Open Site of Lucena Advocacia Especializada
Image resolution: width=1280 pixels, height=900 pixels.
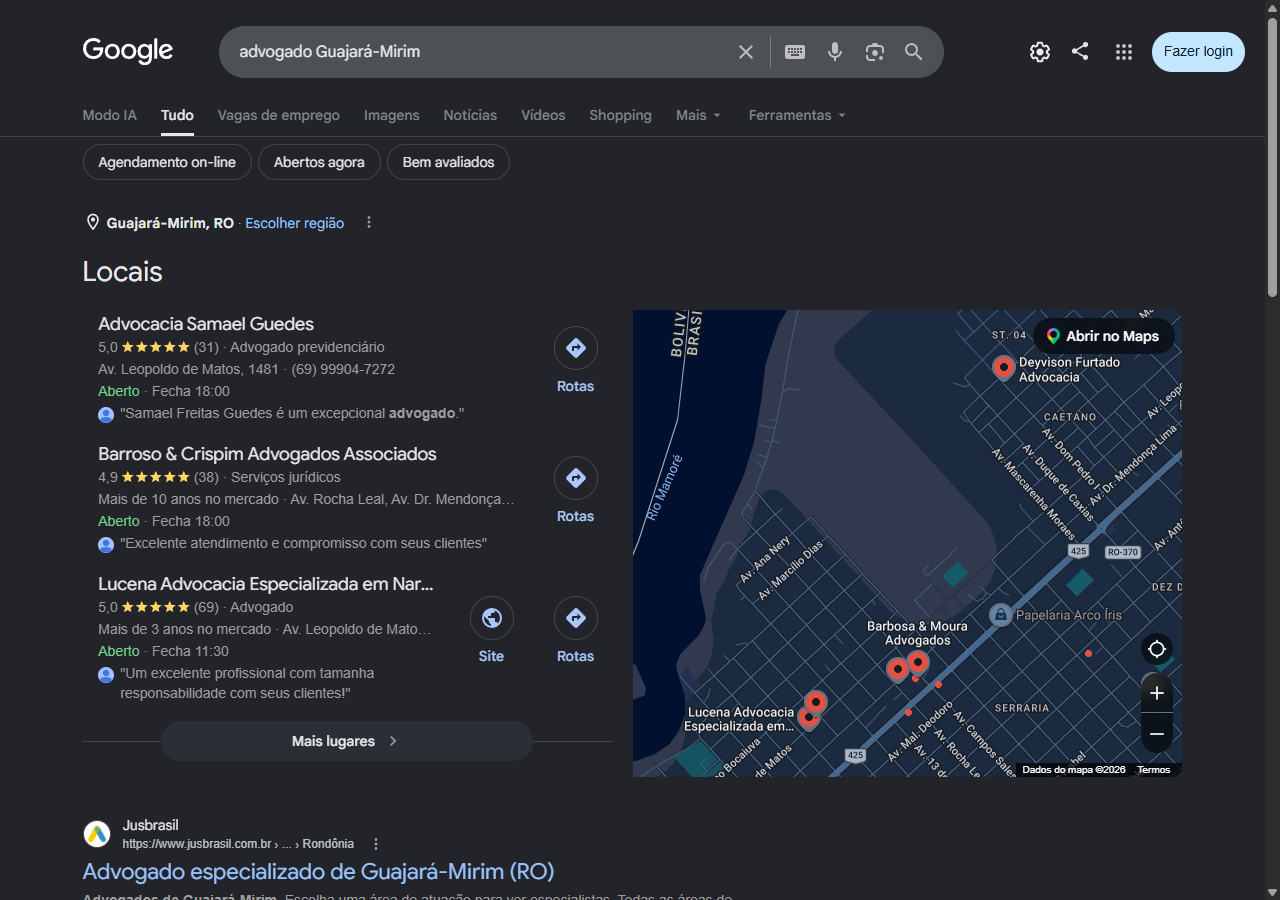pos(491,631)
